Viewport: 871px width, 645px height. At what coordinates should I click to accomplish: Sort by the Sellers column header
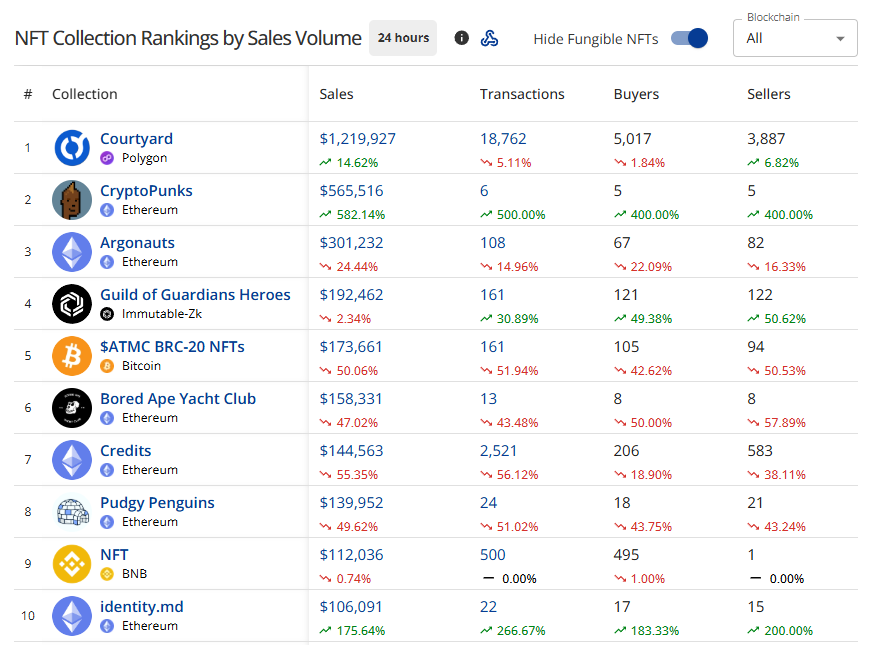pyautogui.click(x=768, y=94)
